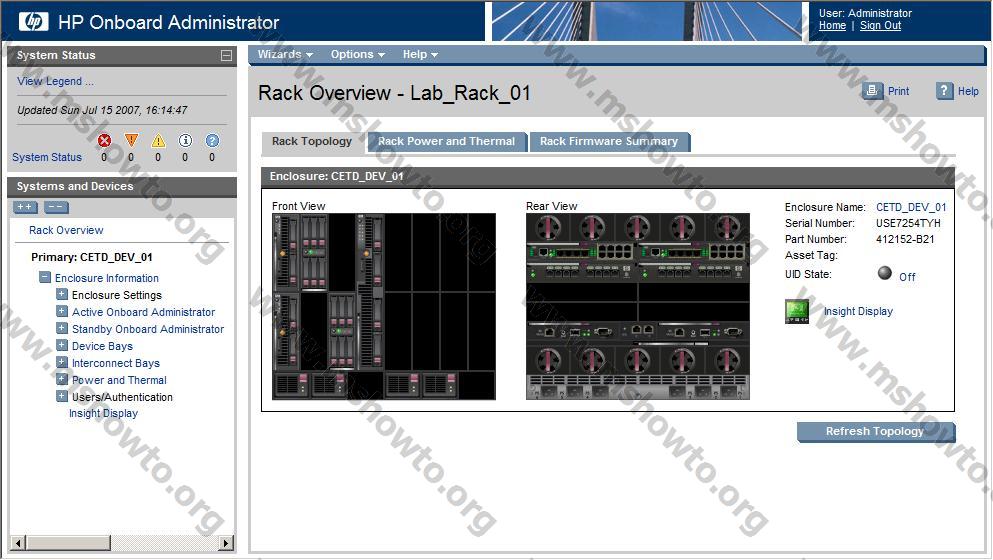This screenshot has height=560, width=993.
Task: Click the Insight Display link beside icon
Action: click(858, 311)
